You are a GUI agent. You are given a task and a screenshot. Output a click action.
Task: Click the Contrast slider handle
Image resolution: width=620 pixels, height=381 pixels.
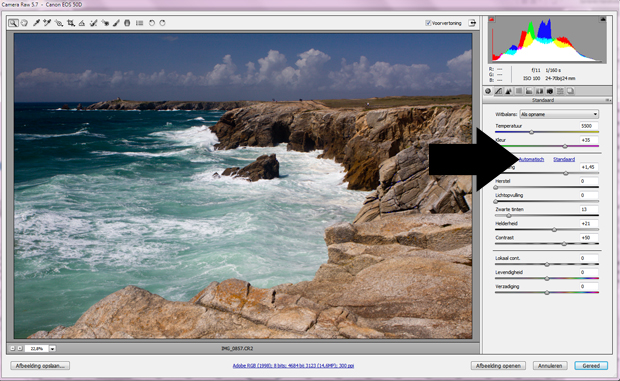pos(564,244)
